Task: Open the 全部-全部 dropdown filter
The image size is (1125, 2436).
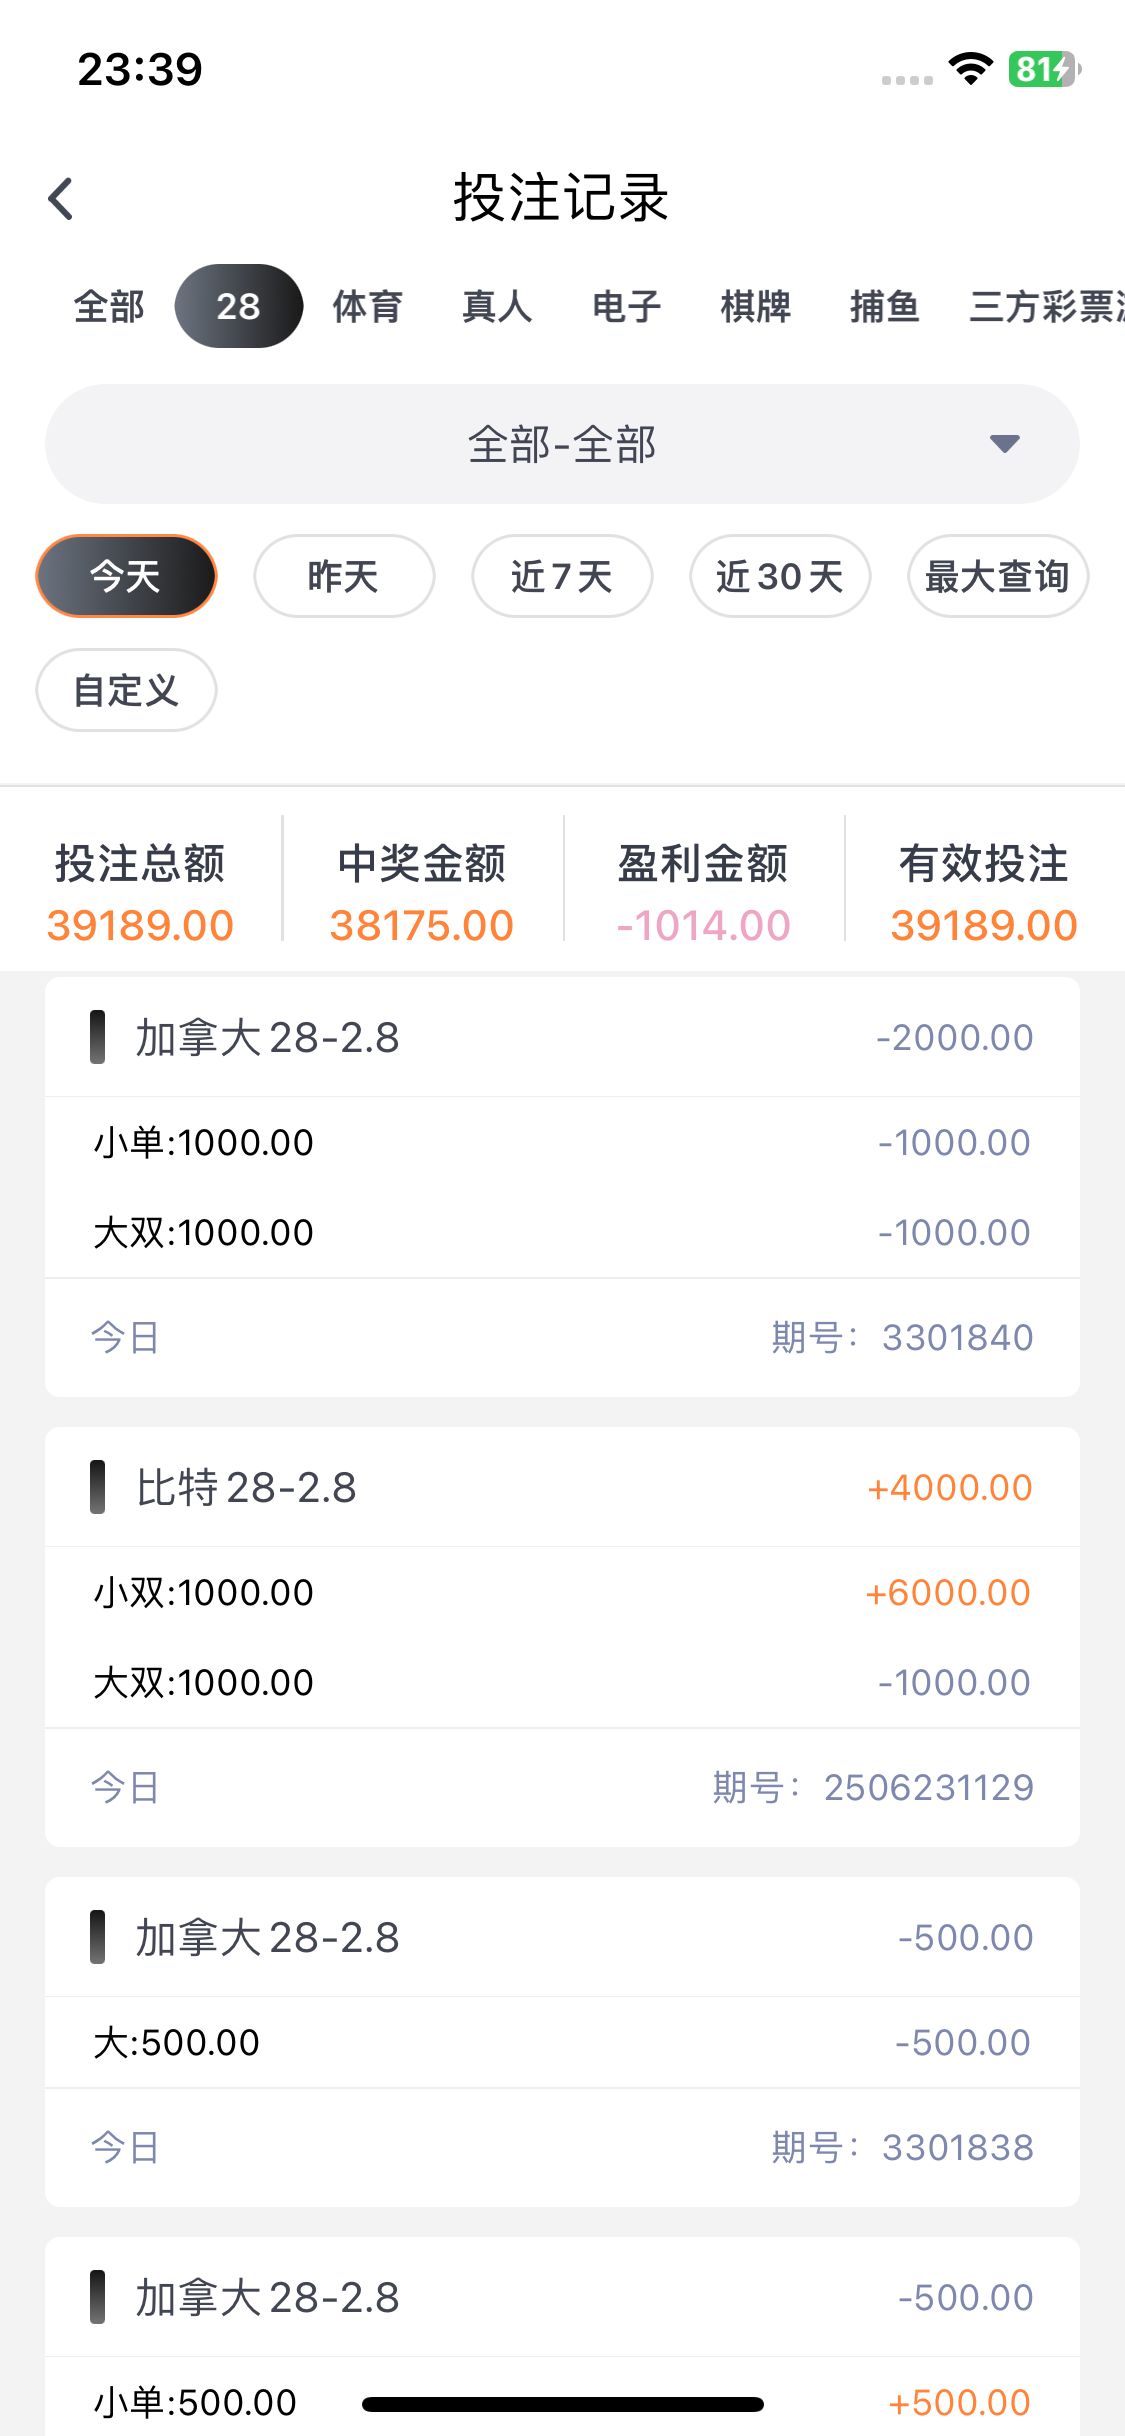Action: tap(562, 444)
